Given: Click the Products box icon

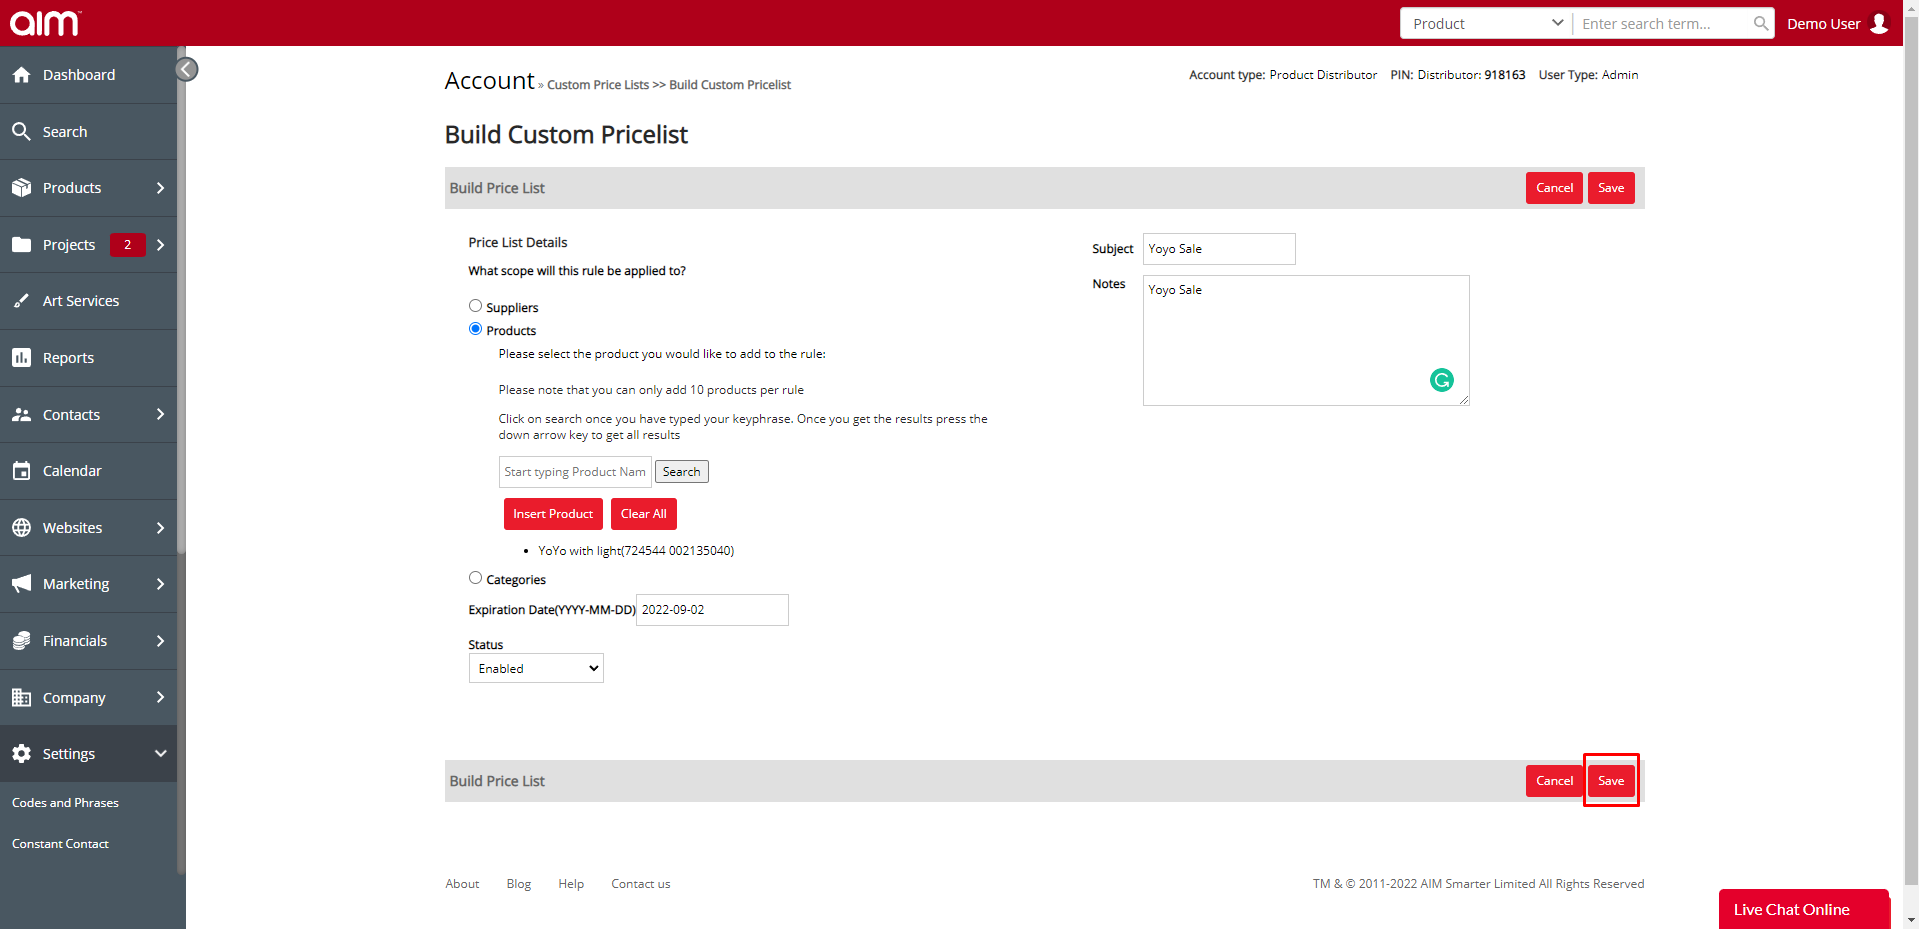Looking at the screenshot, I should click(x=21, y=188).
